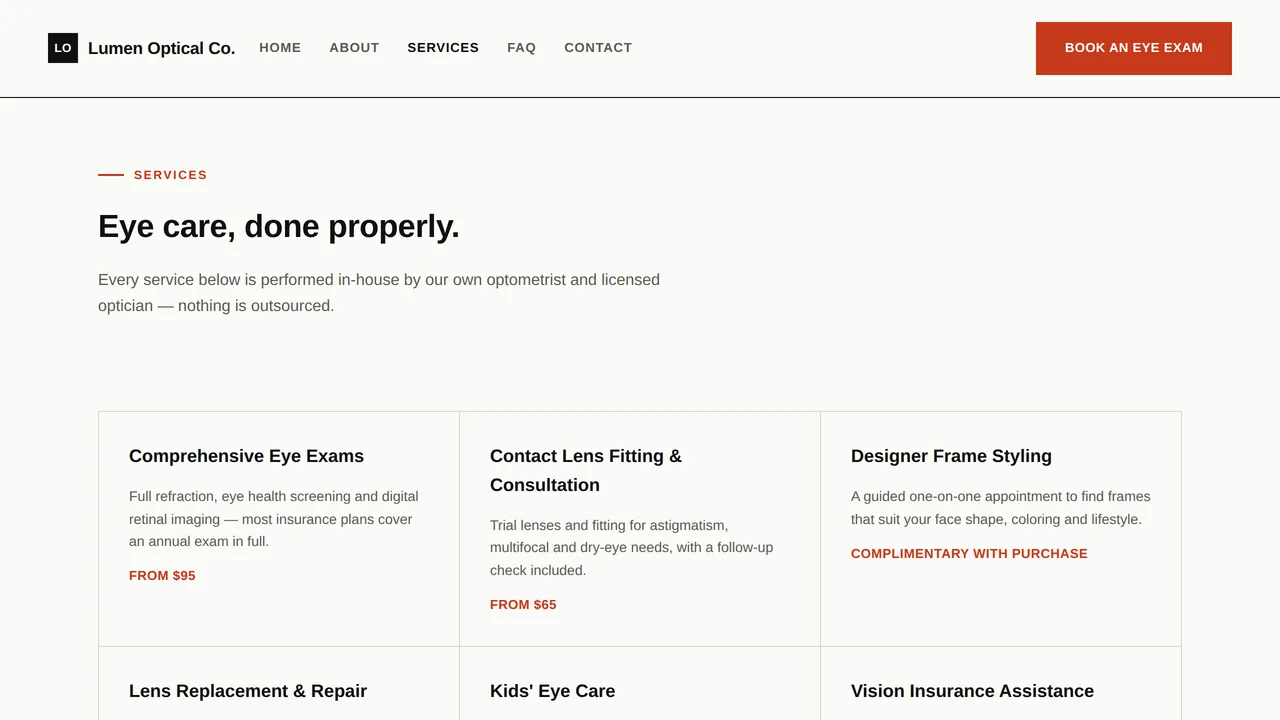Click the LO logo icon
Viewport: 1280px width, 720px height.
point(63,48)
